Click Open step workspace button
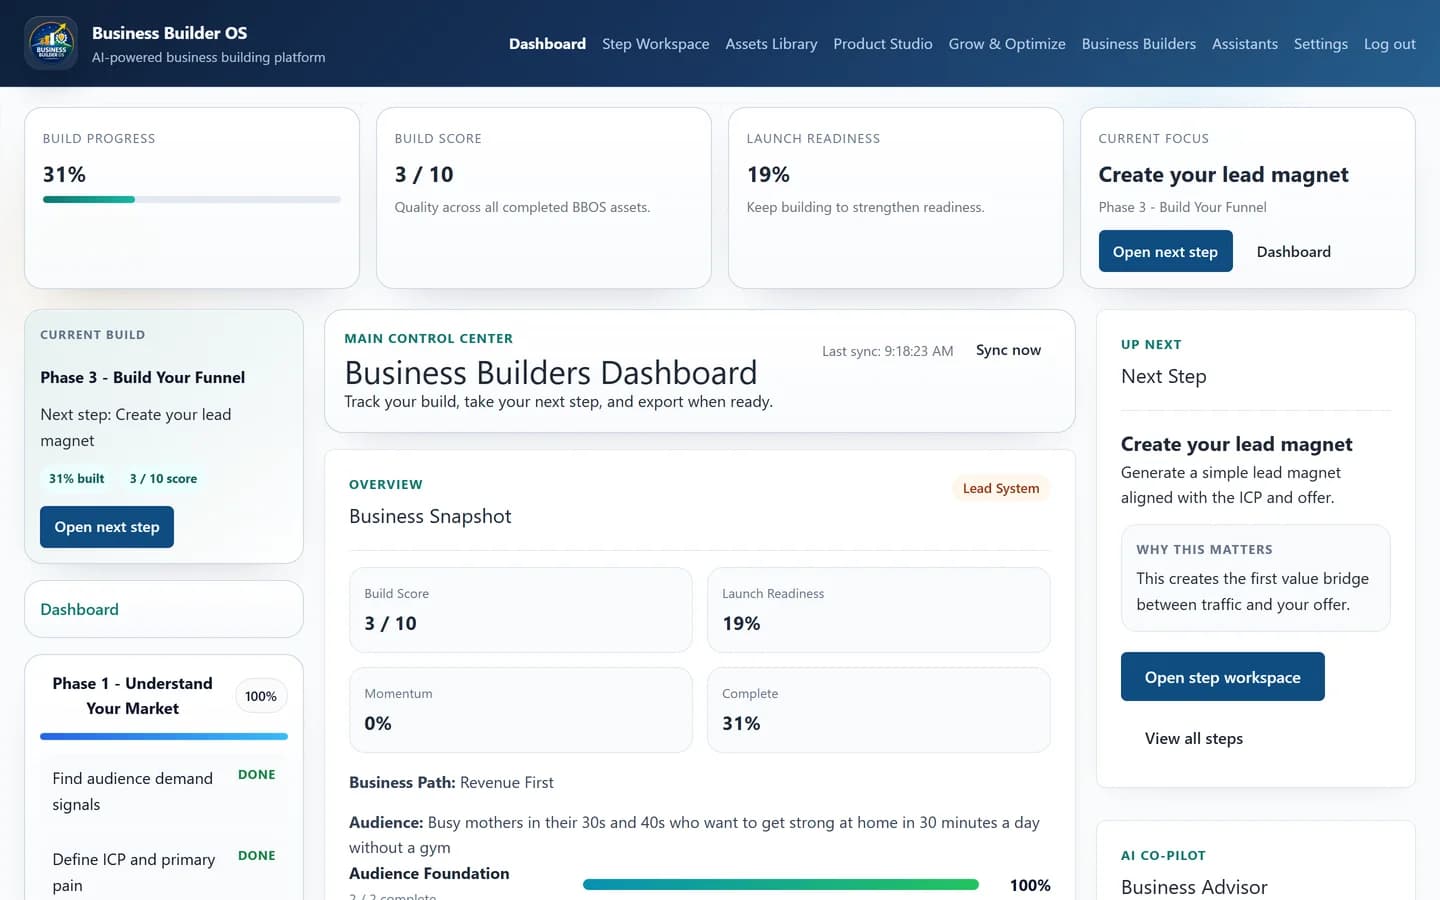This screenshot has height=900, width=1440. click(x=1222, y=677)
